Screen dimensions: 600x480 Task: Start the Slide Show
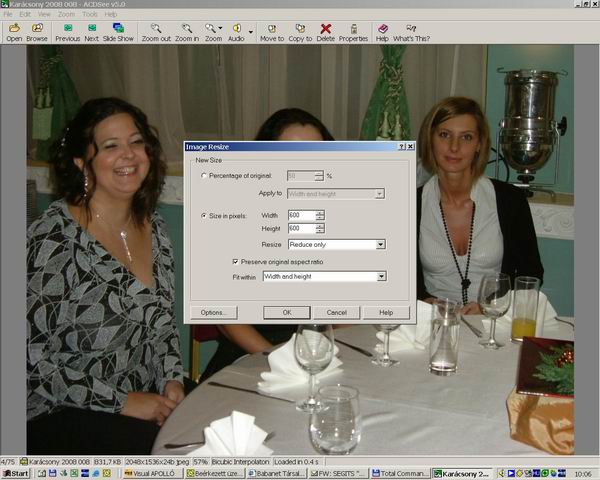[x=118, y=32]
